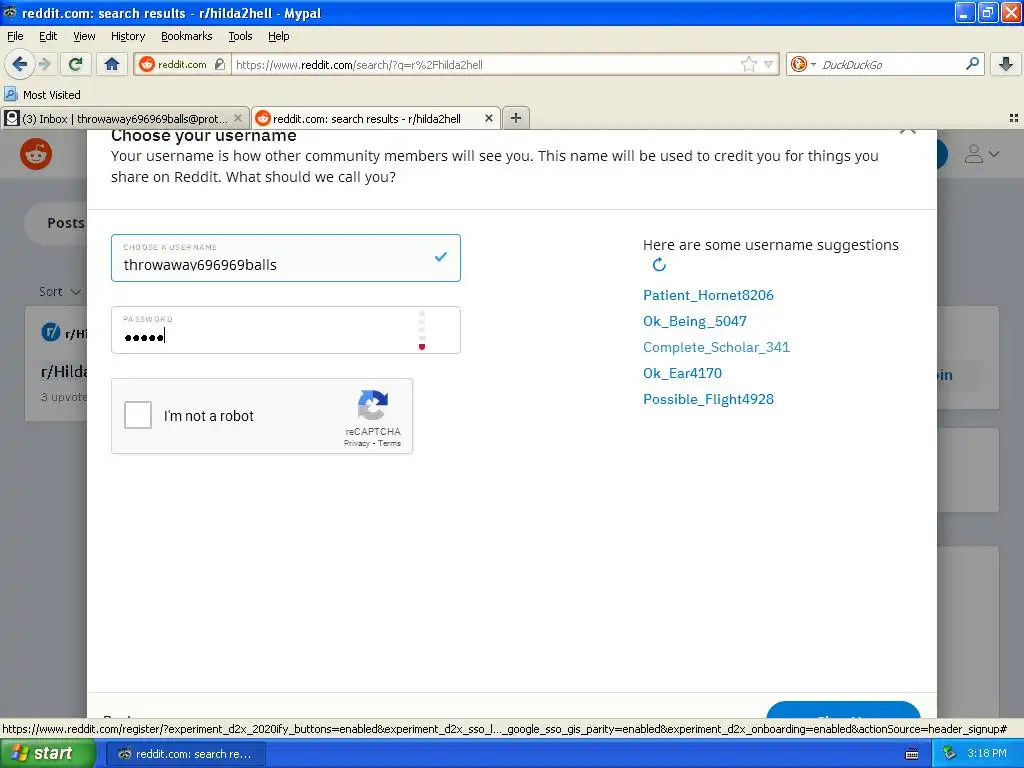The width and height of the screenshot is (1024, 768).
Task: Click the DuckDuckGo search field
Action: tap(890, 65)
